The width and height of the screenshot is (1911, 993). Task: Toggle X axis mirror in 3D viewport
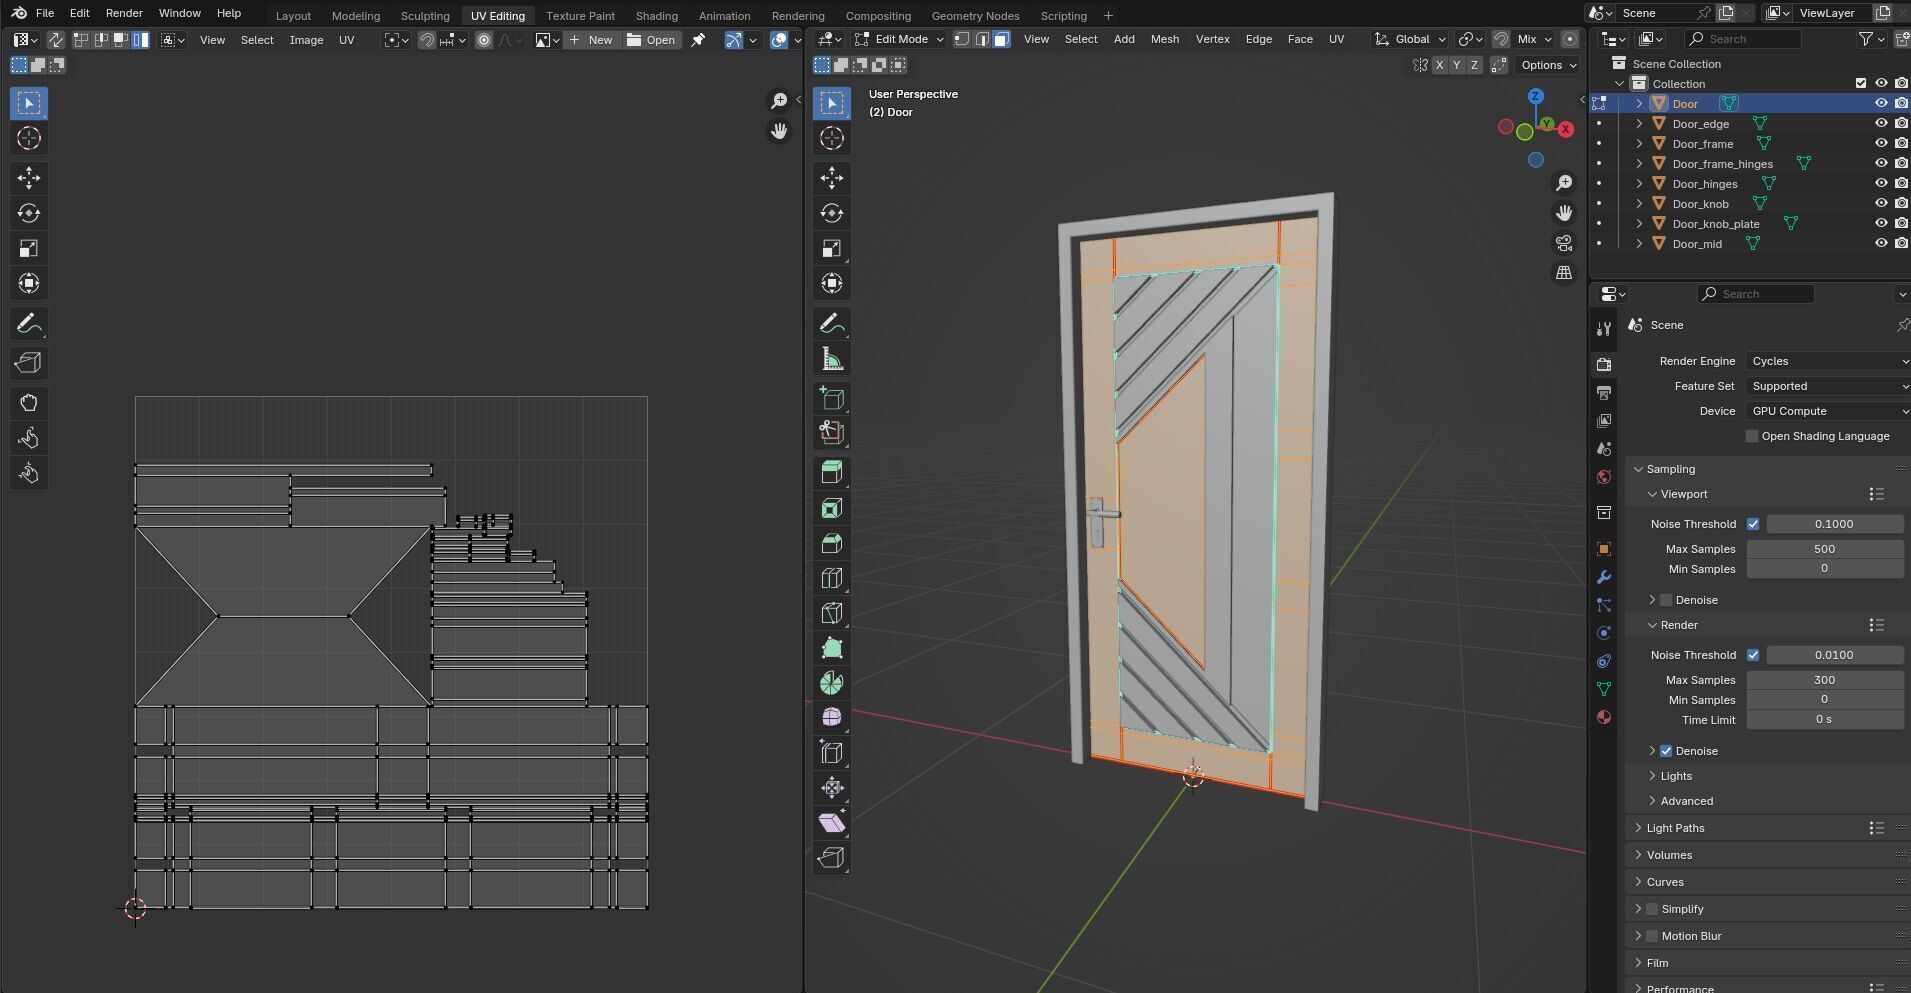[x=1439, y=65]
